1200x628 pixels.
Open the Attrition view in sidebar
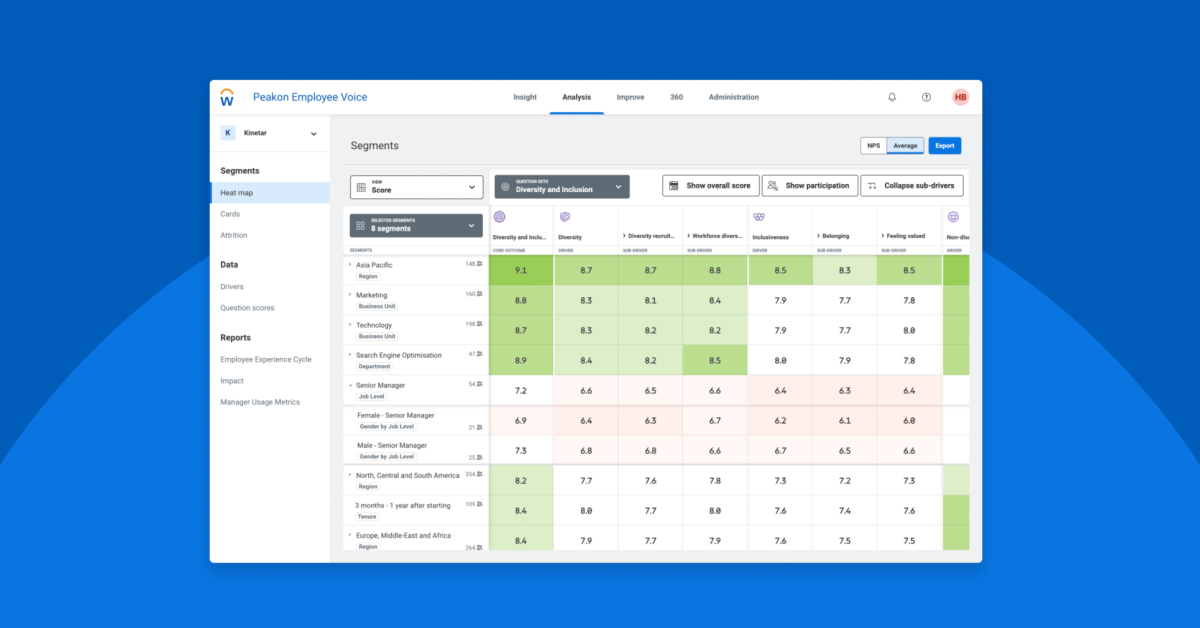tap(233, 234)
